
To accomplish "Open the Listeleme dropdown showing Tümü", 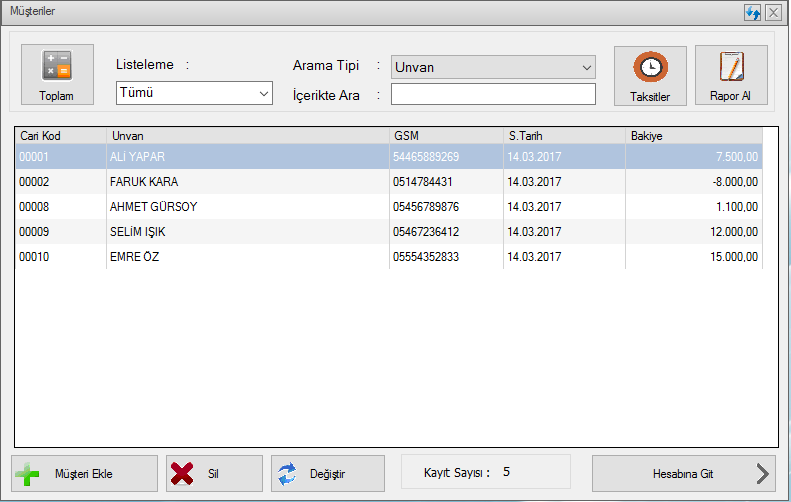I will pos(194,93).
